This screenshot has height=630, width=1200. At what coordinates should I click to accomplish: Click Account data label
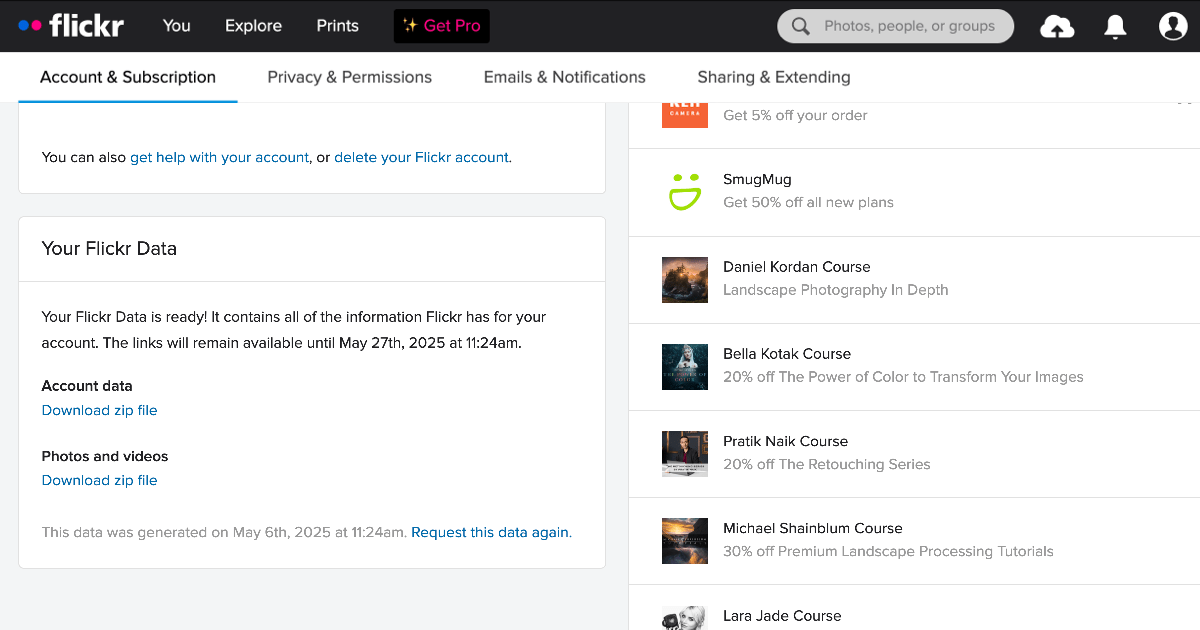[x=87, y=386]
